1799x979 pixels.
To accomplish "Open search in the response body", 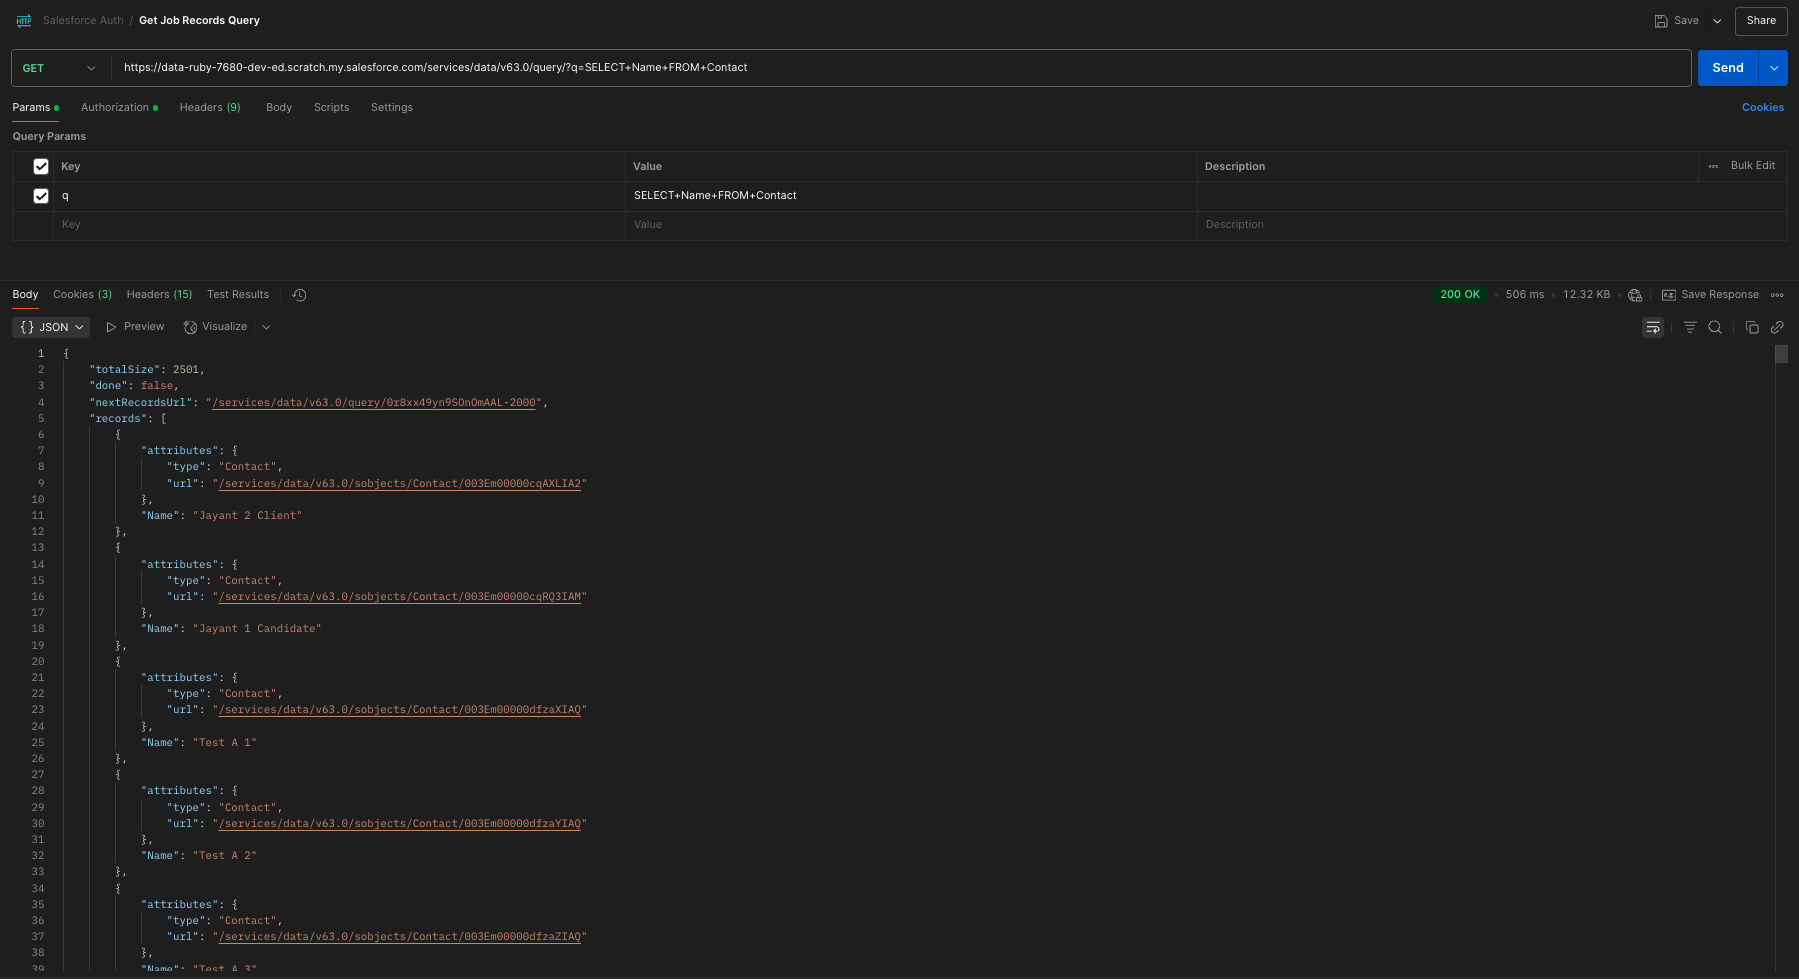I will point(1715,327).
